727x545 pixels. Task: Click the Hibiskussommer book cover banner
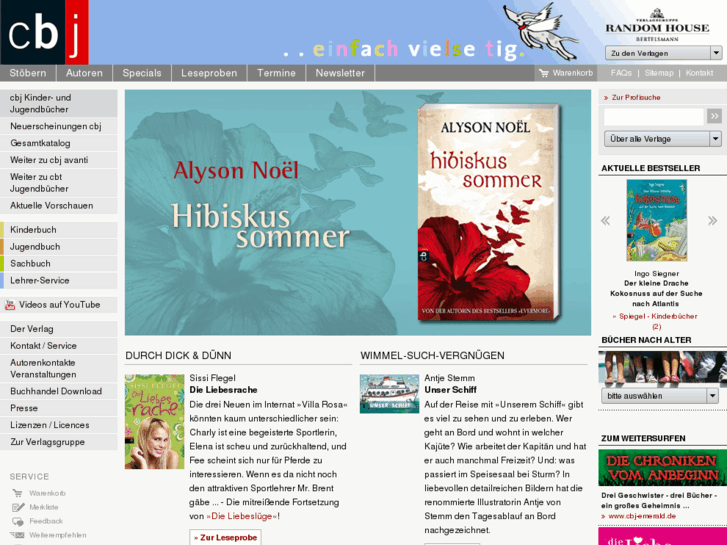[358, 212]
